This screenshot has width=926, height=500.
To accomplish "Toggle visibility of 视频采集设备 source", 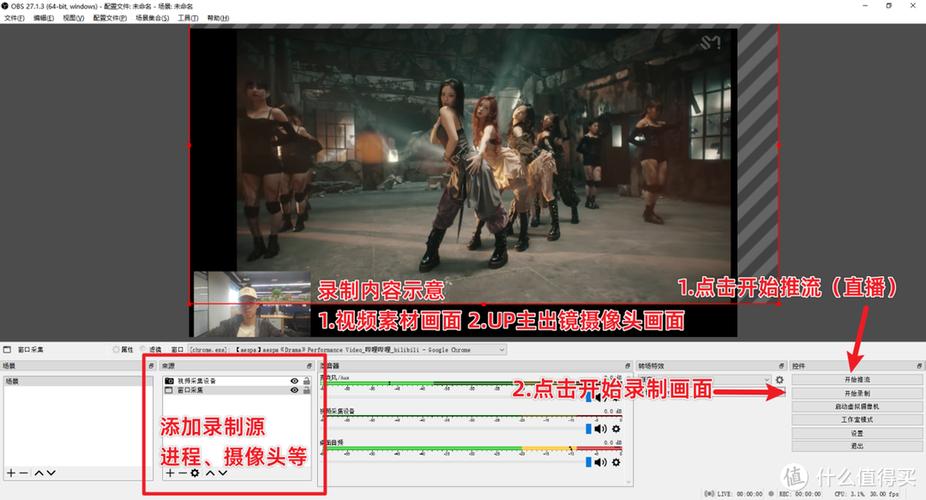I will click(x=294, y=381).
